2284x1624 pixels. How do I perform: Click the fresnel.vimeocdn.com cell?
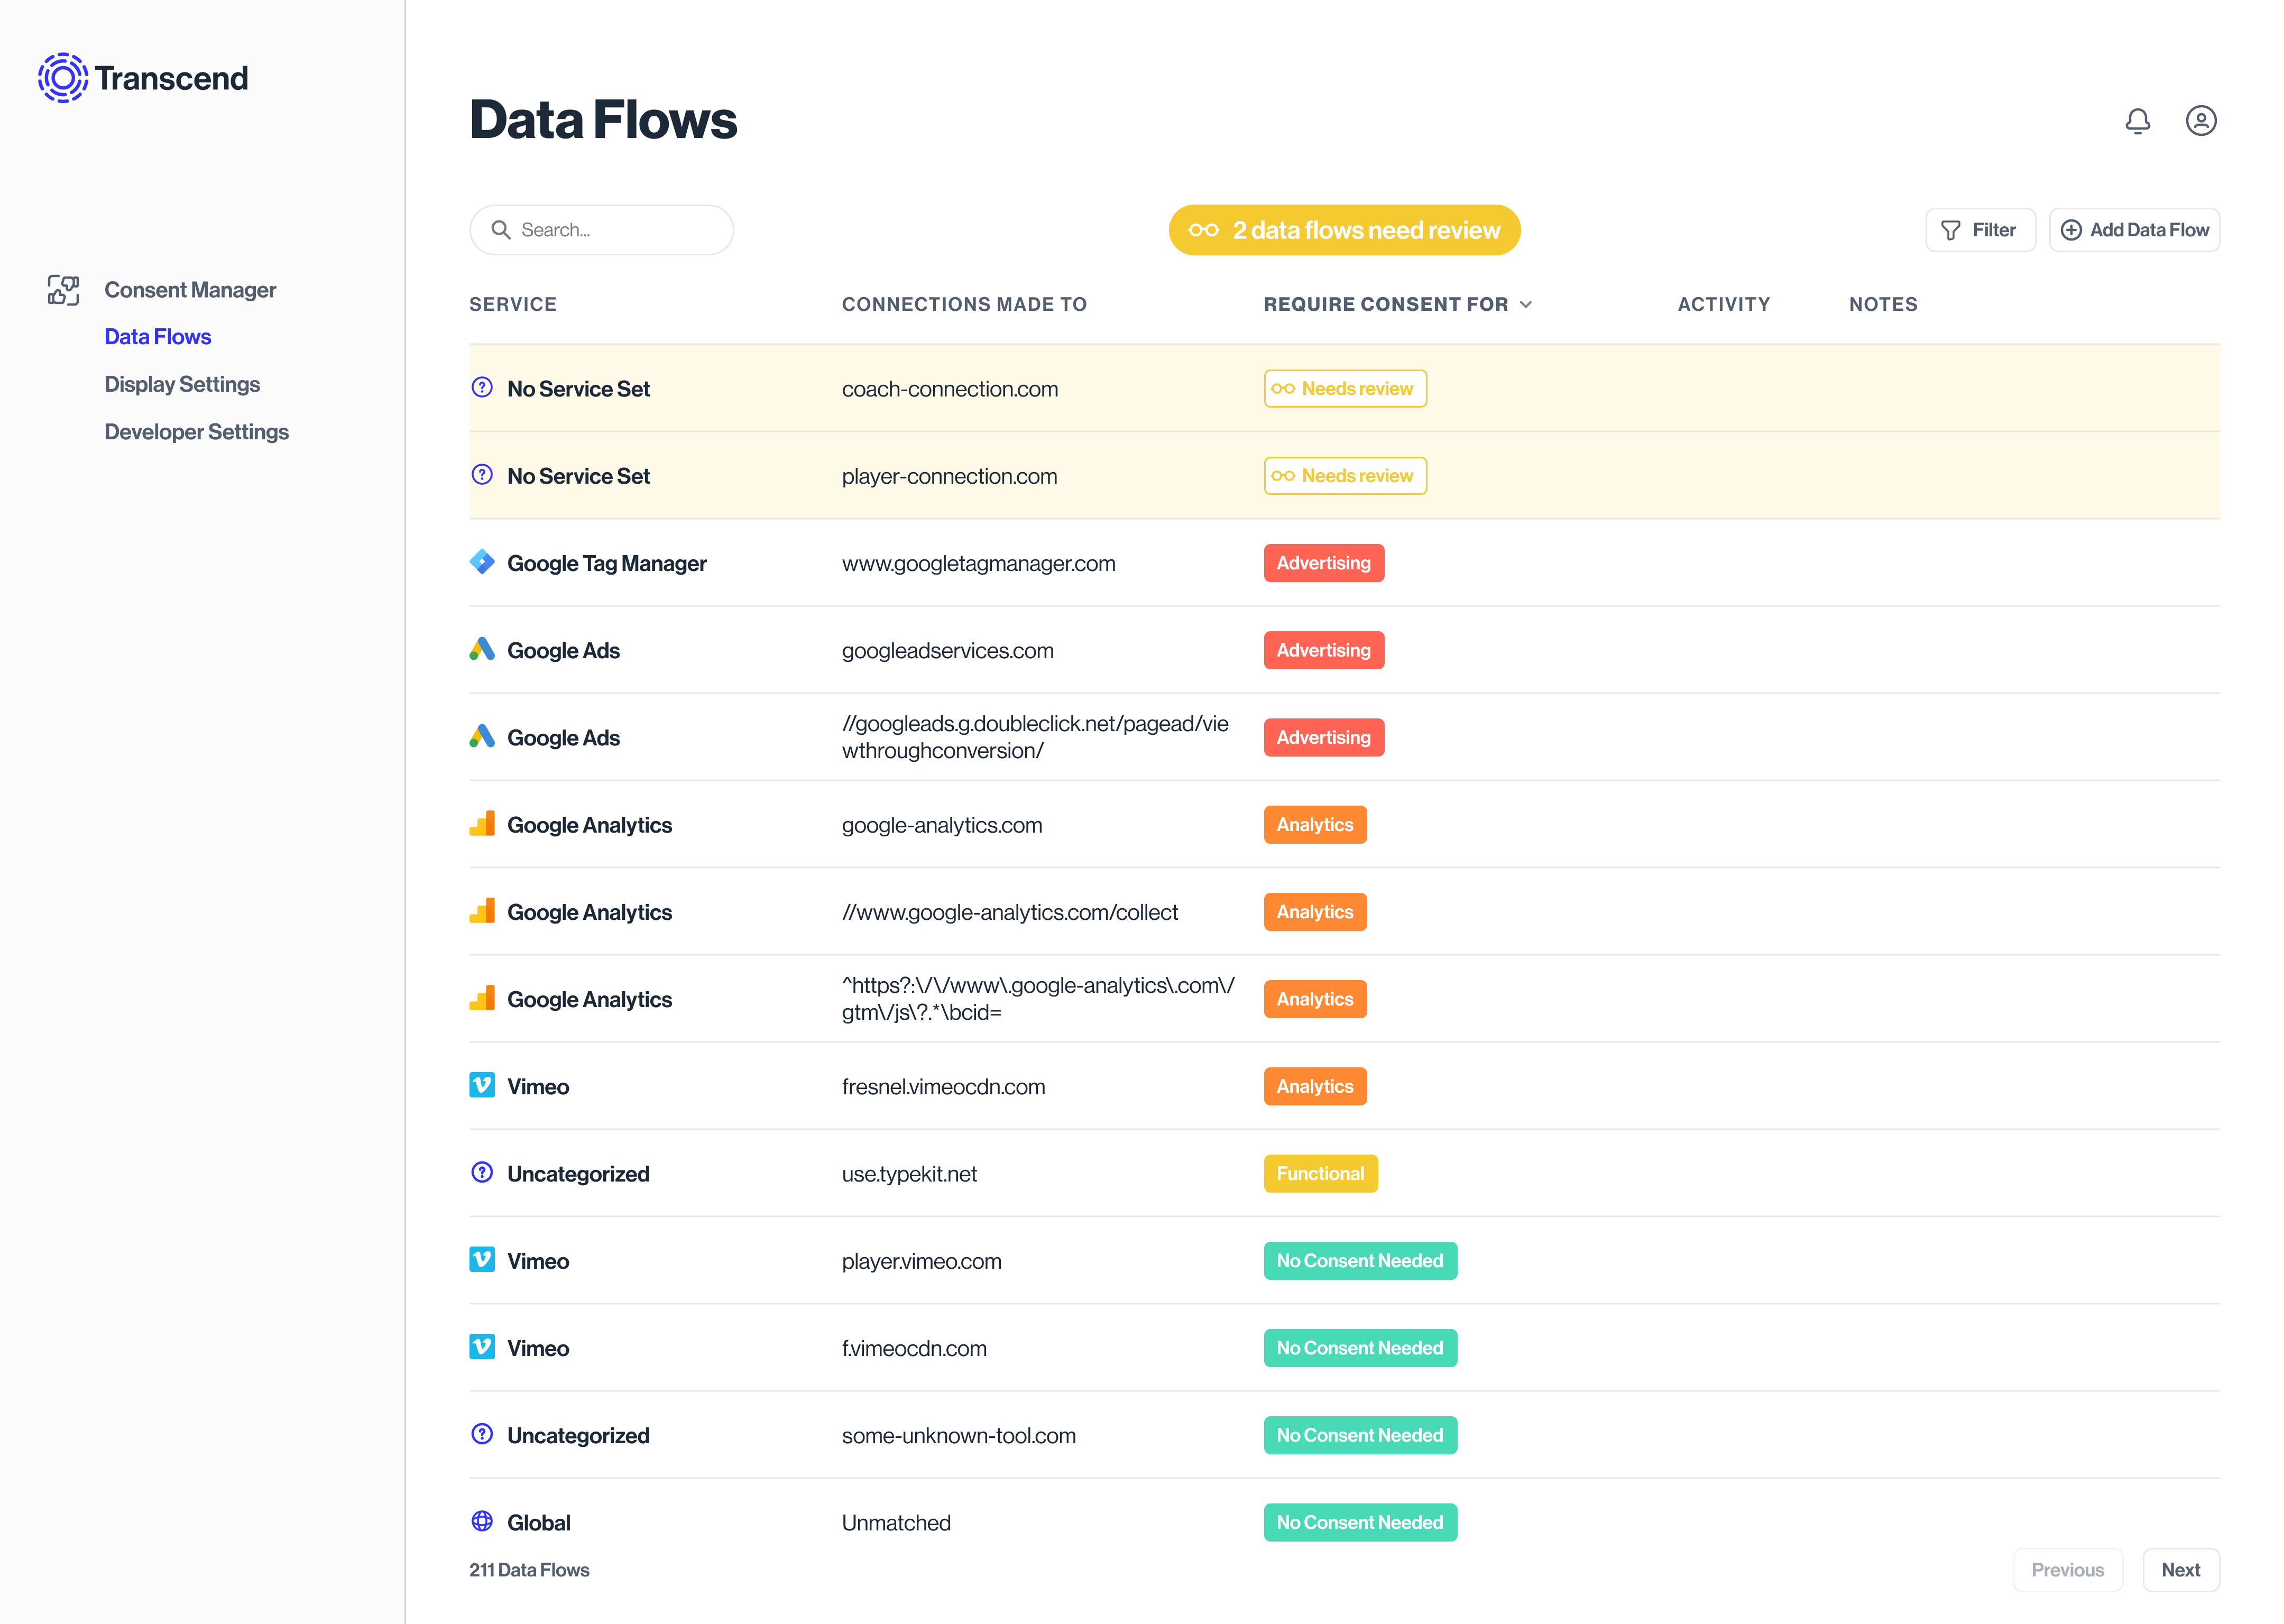[944, 1087]
